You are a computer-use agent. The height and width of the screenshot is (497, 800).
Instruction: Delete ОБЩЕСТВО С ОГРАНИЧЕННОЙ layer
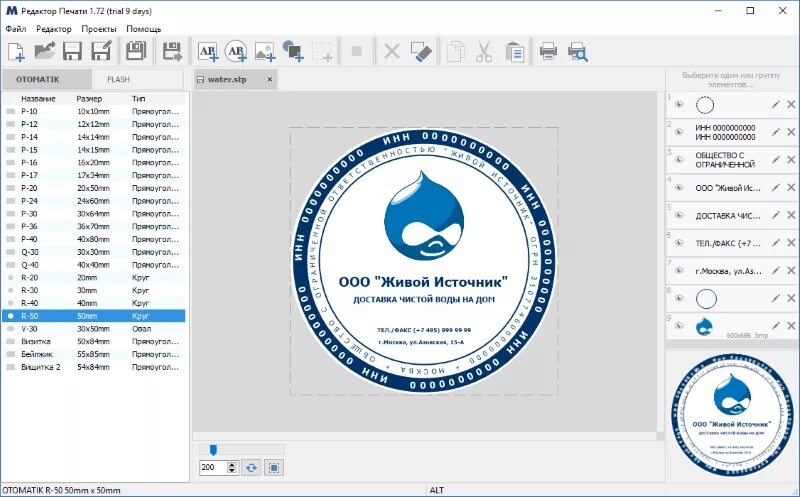[791, 160]
